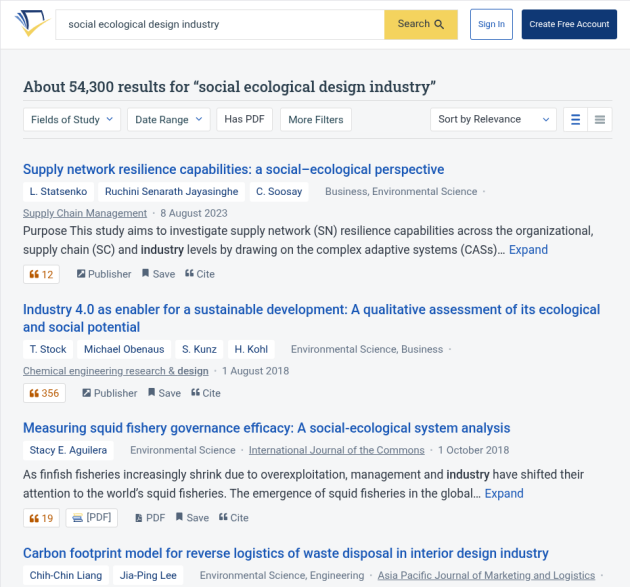The width and height of the screenshot is (630, 587).
Task: Switch to the compact list view icon
Action: click(599, 120)
